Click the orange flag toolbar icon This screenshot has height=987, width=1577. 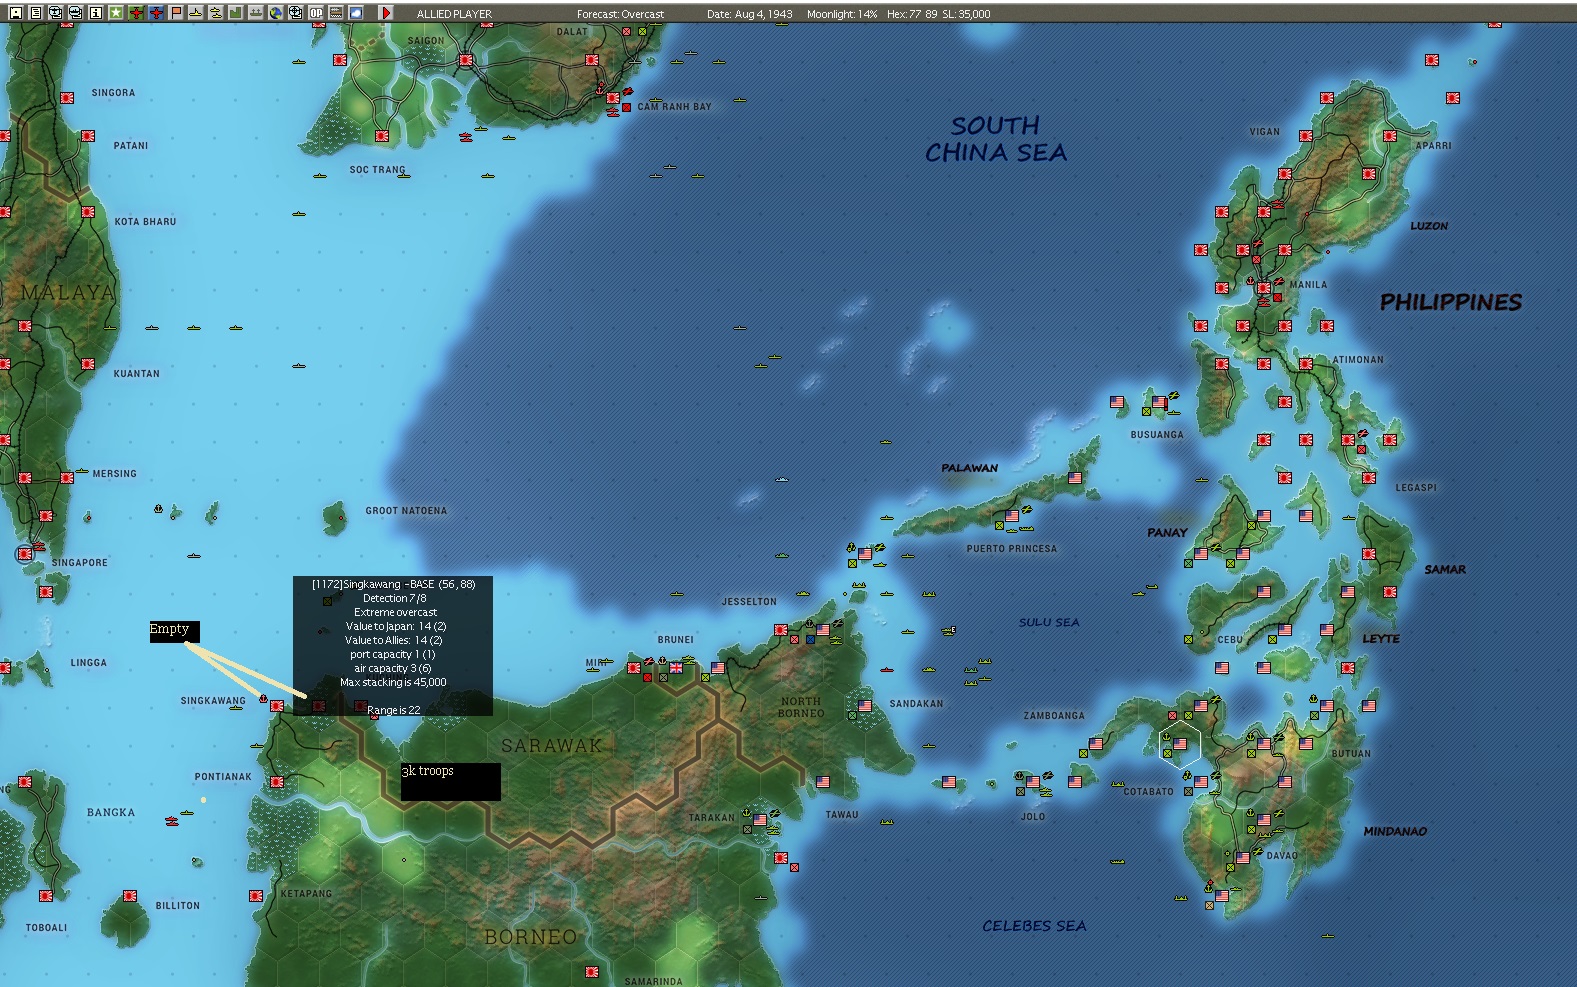coord(176,13)
